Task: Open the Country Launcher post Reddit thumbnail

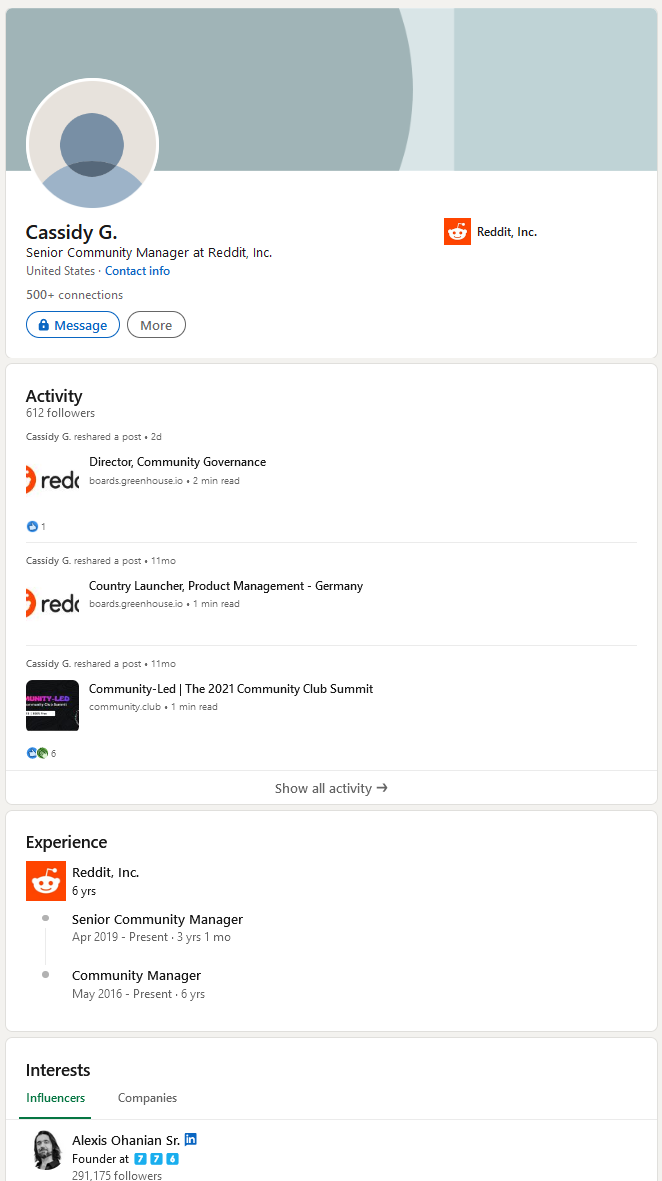Action: 52,603
